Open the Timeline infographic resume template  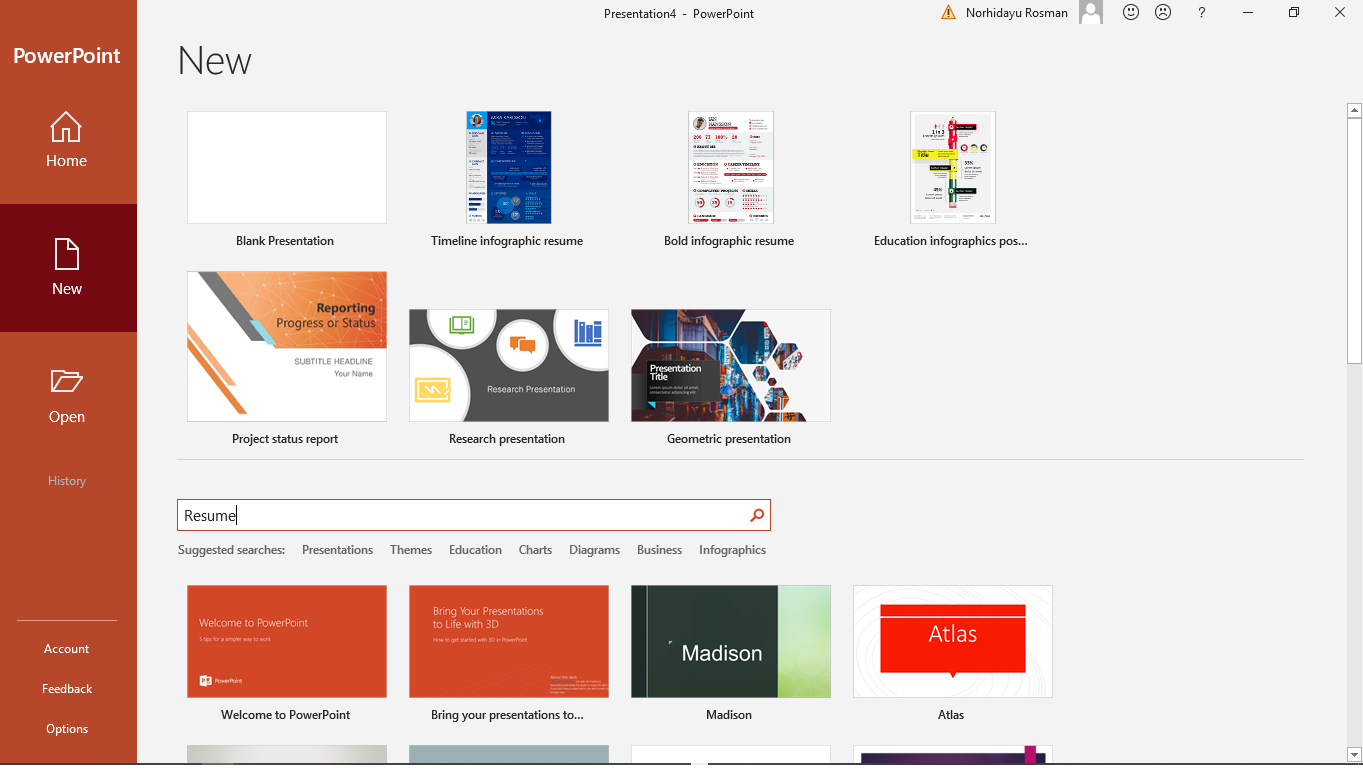coord(507,167)
